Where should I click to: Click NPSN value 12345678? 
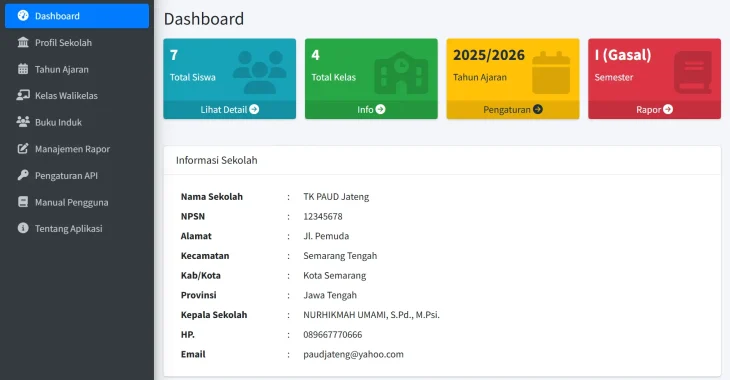[323, 216]
